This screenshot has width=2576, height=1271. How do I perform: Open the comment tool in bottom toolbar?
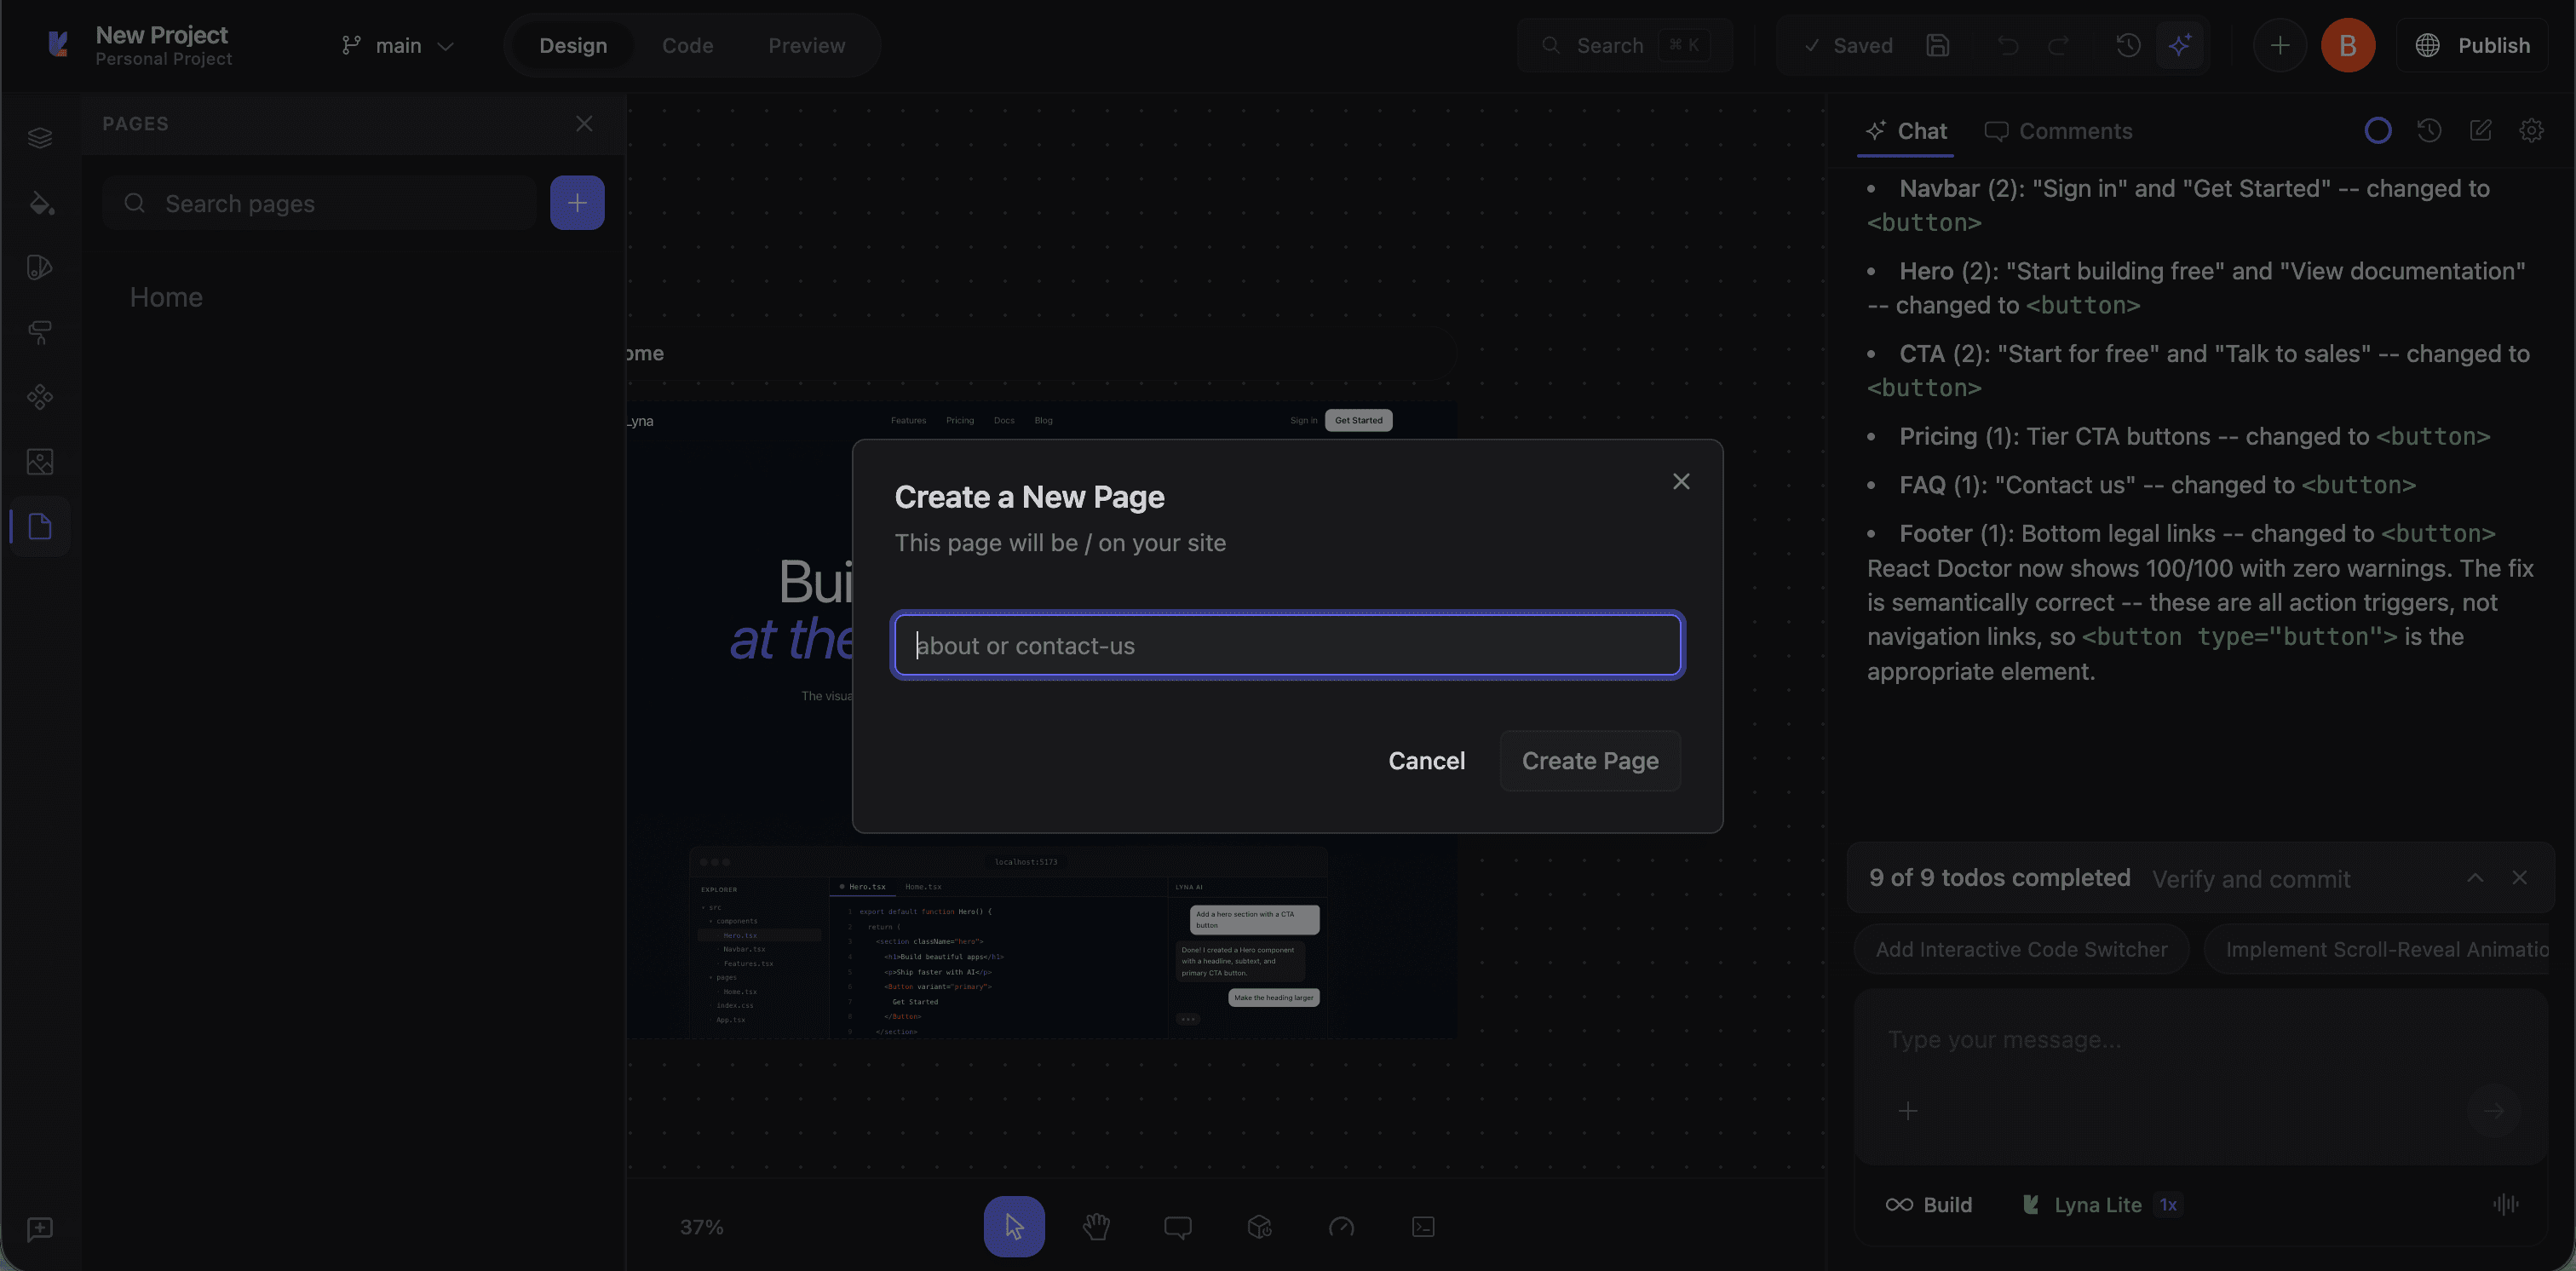pos(1178,1227)
